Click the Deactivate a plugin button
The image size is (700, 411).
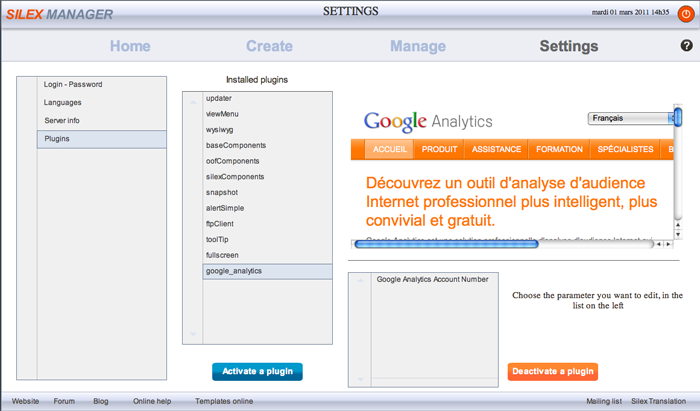point(553,372)
